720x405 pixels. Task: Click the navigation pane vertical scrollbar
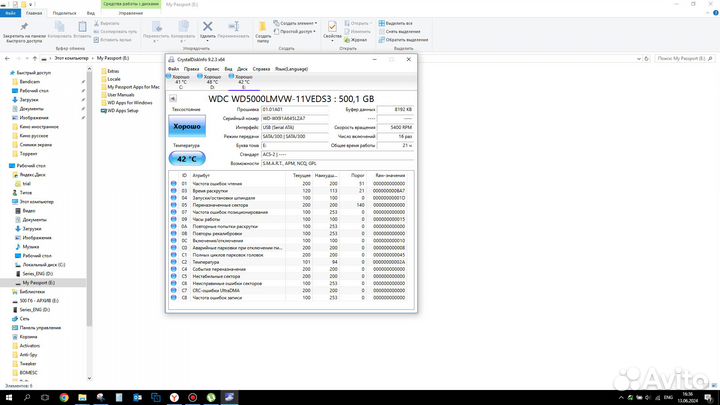point(89,197)
